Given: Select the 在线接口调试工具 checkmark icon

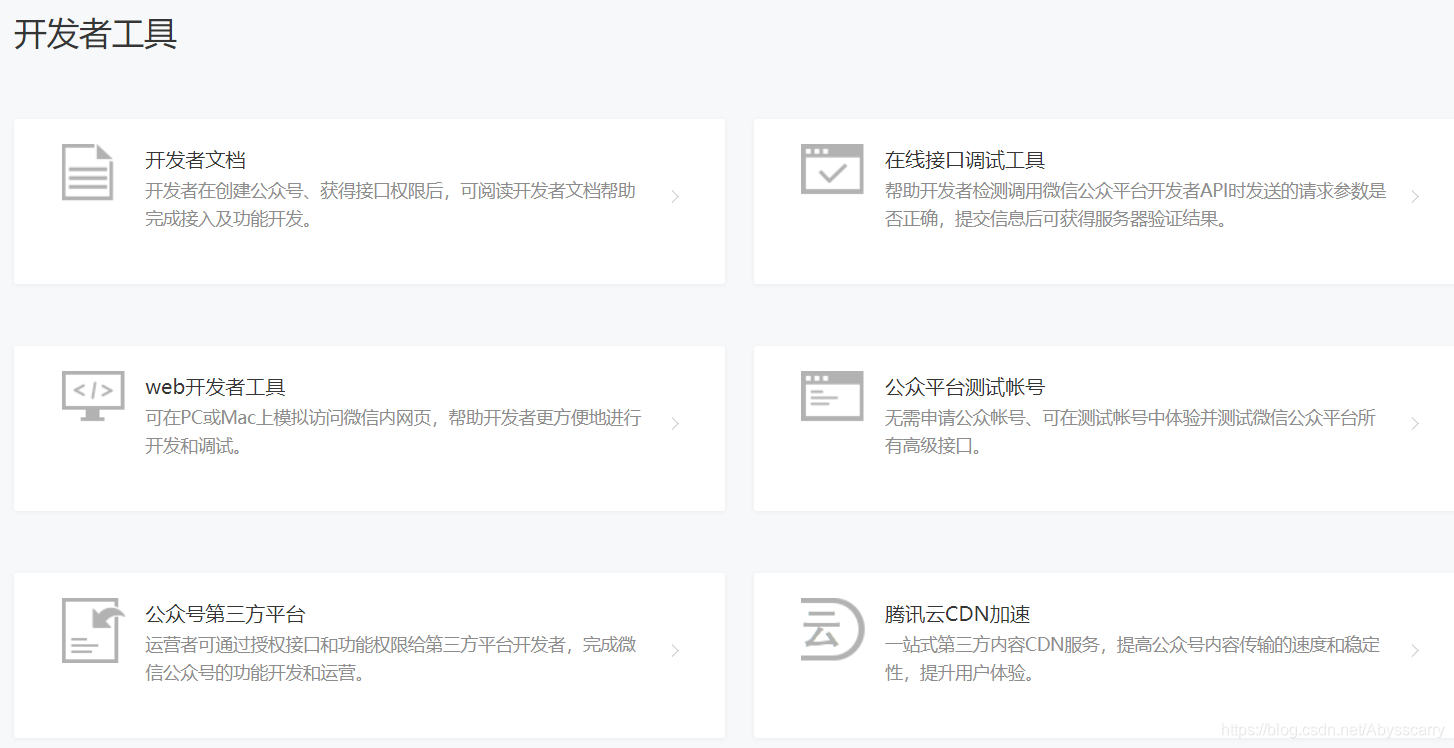Looking at the screenshot, I should [830, 169].
